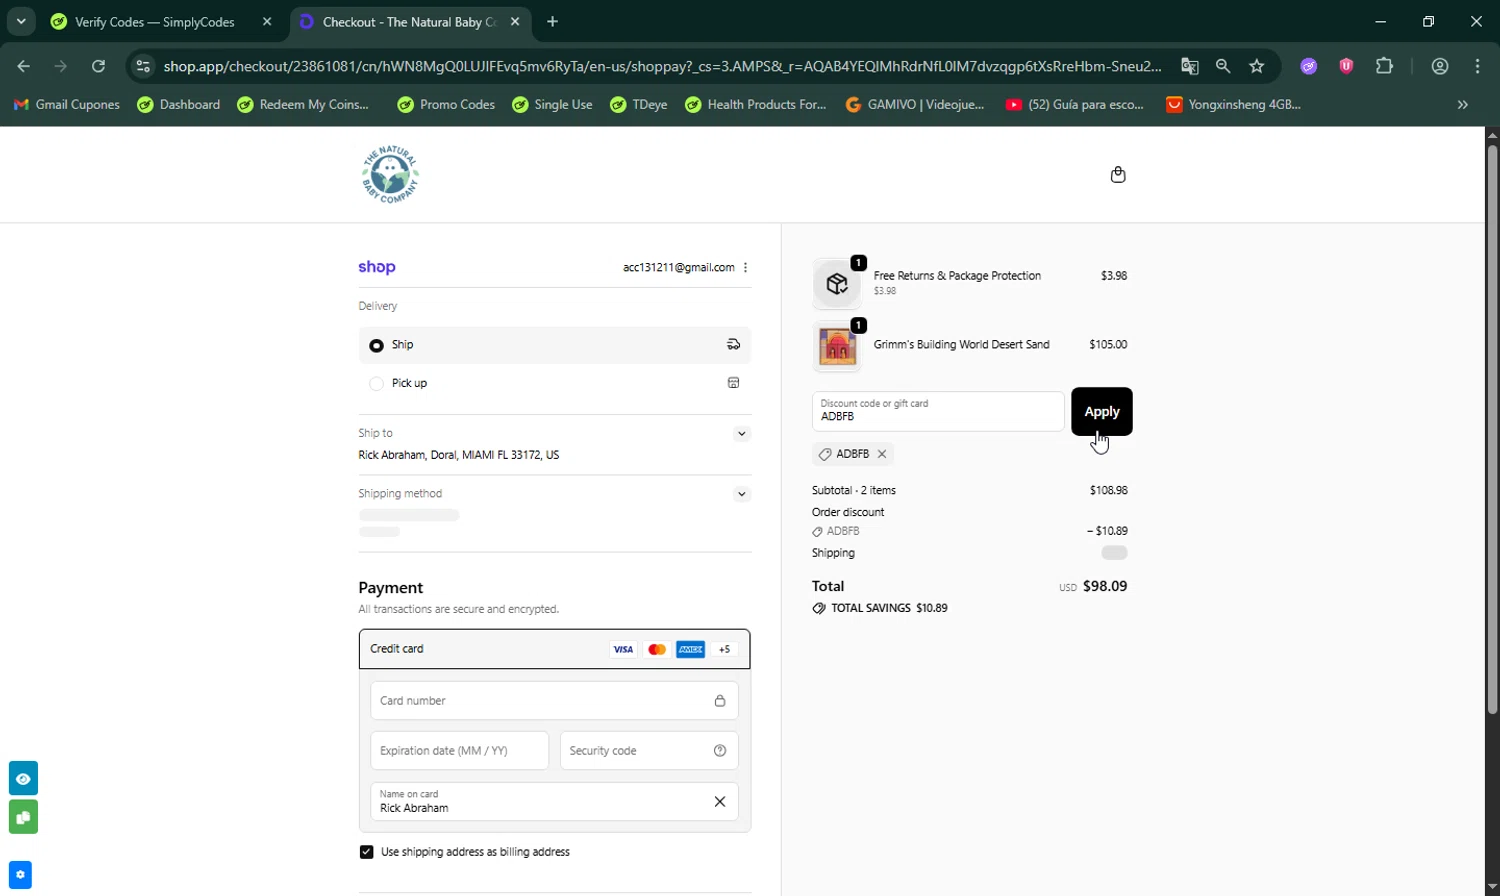View site information icon in address bar
This screenshot has width=1500, height=896.
tap(143, 66)
